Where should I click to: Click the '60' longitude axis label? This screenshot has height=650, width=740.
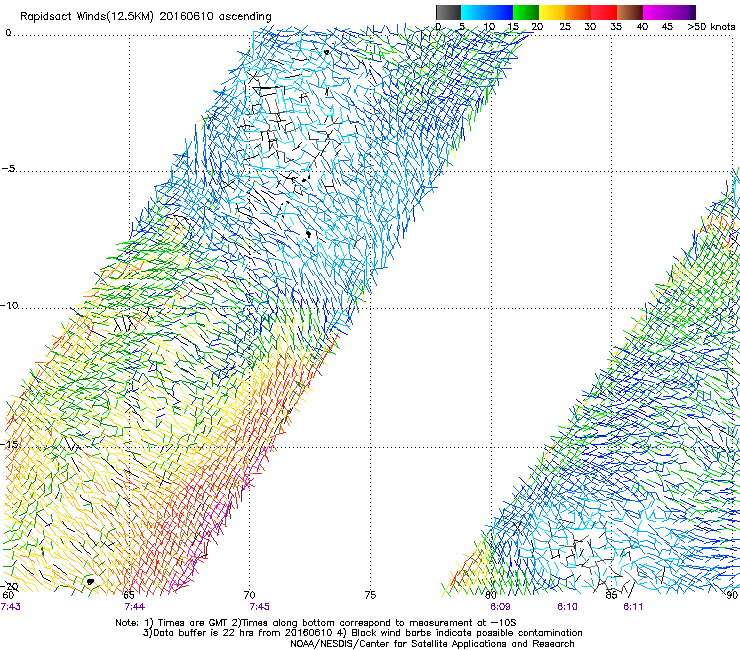tap(8, 595)
